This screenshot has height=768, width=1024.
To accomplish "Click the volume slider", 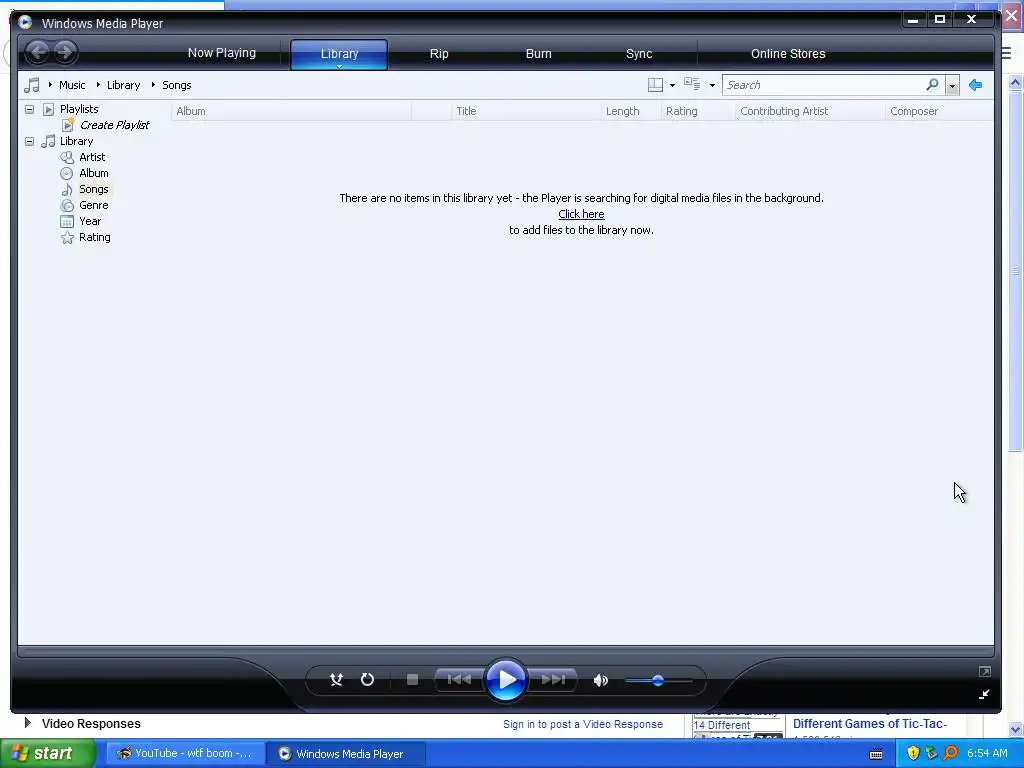I will pyautogui.click(x=658, y=680).
